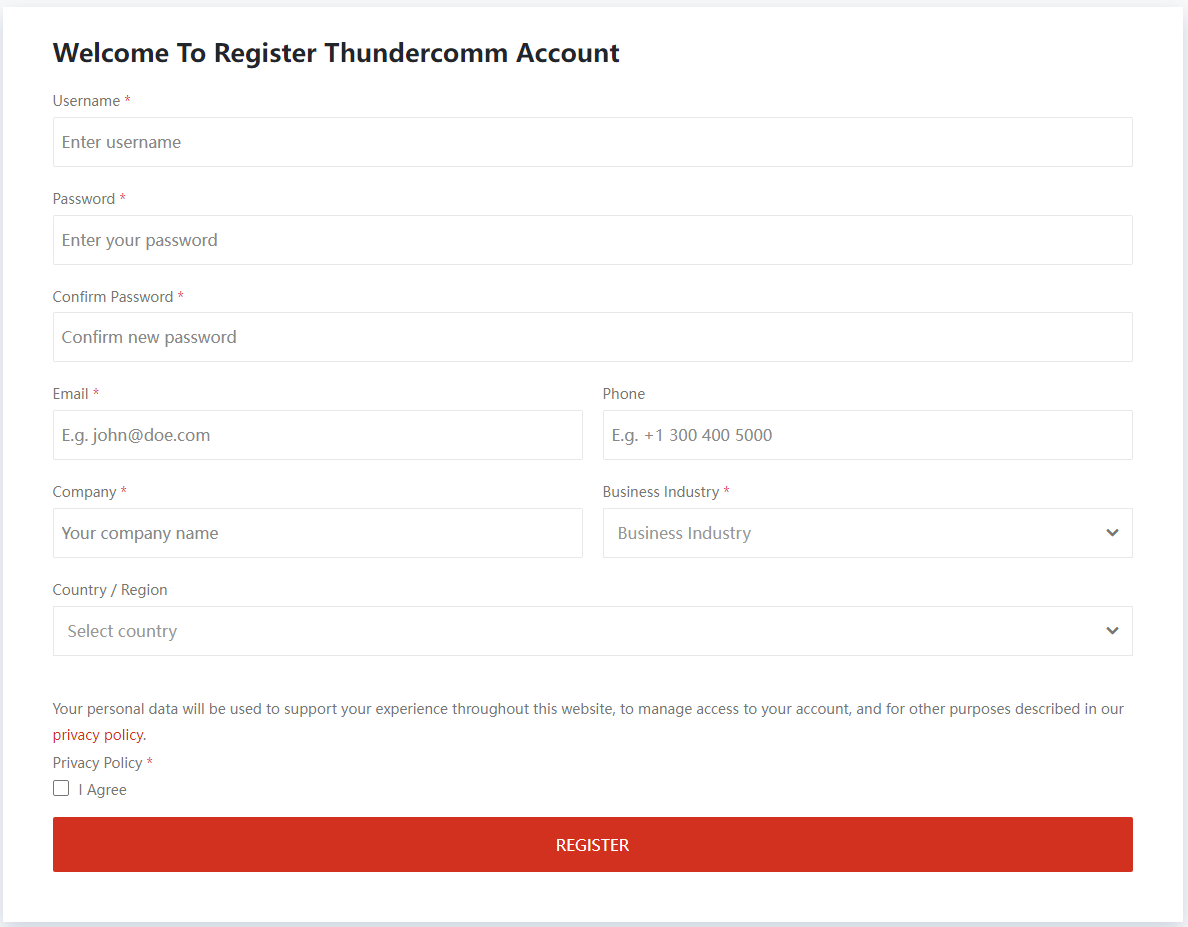
Task: Open the privacy policy link
Action: click(98, 735)
